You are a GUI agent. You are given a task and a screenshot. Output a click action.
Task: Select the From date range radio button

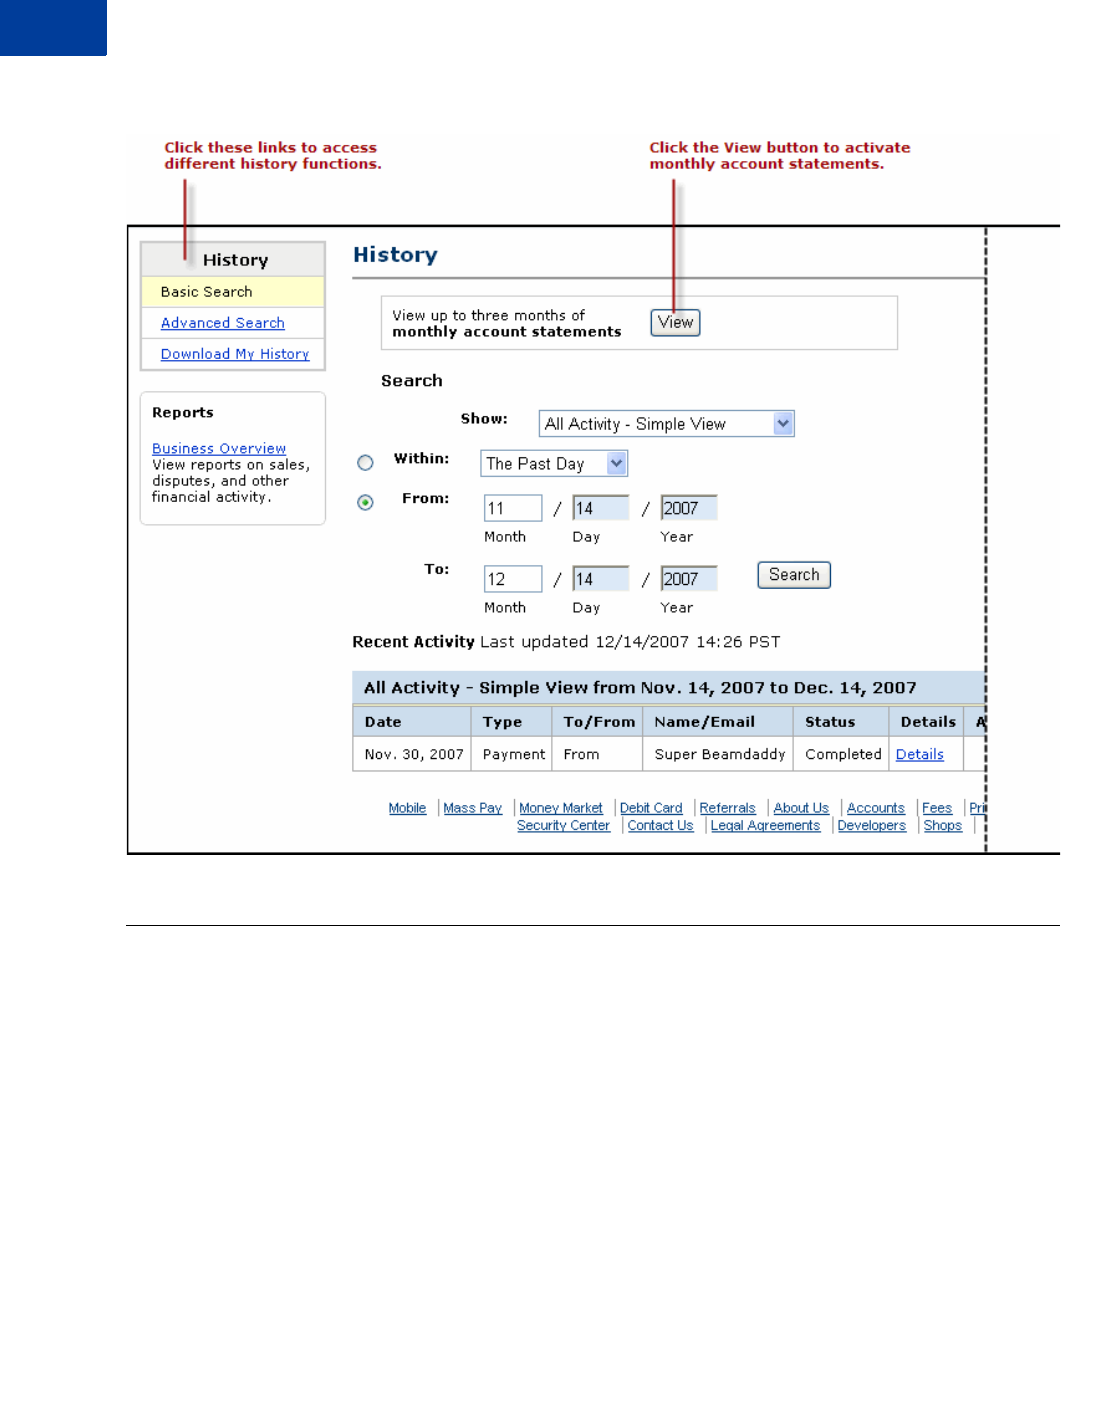click(x=365, y=502)
